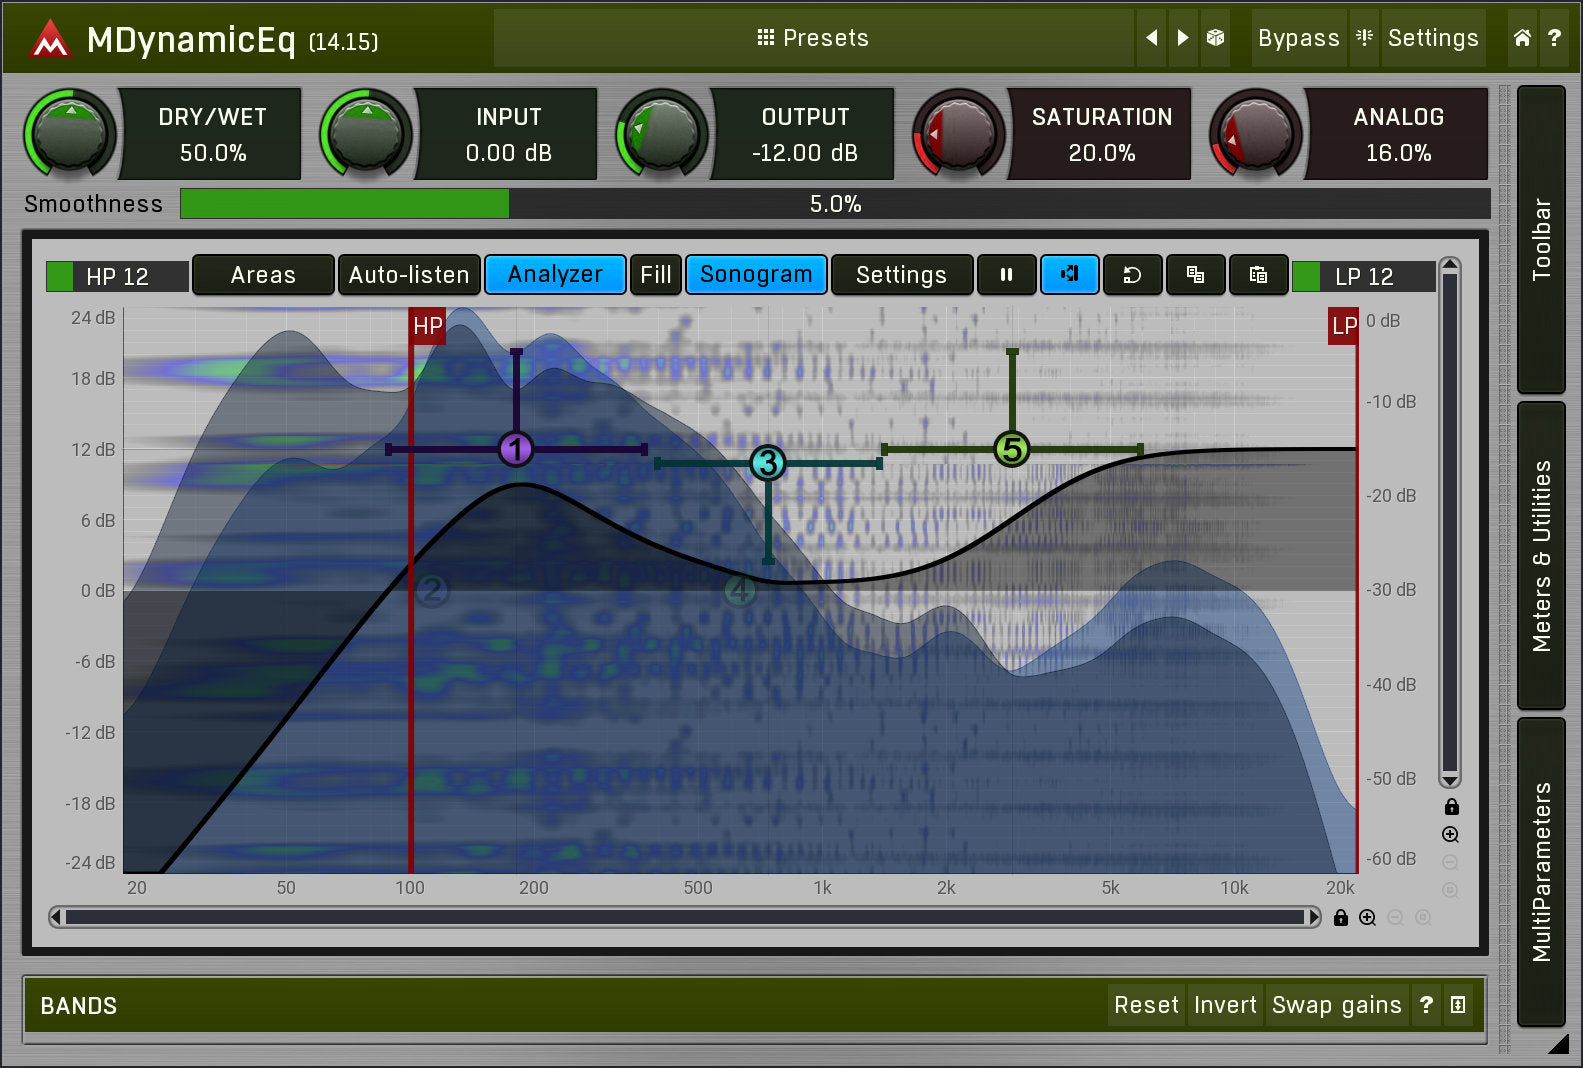Screen dimensions: 1583x1068
Task: Click the Invert button in BANDS
Action: (x=1225, y=1005)
